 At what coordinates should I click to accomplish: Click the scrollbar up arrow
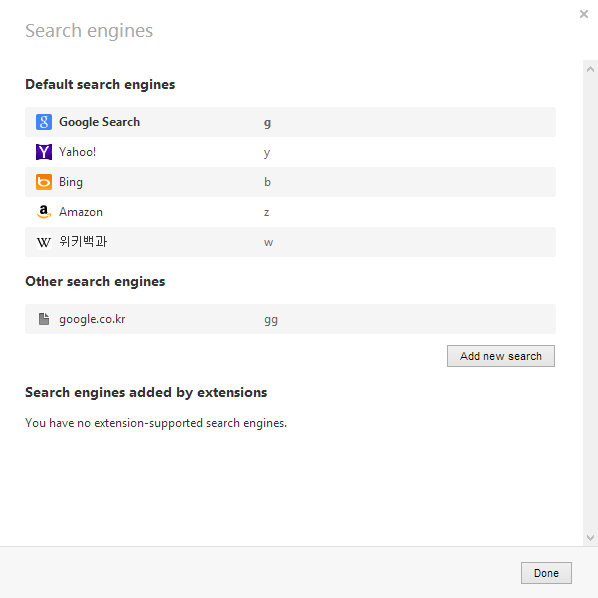(x=590, y=69)
